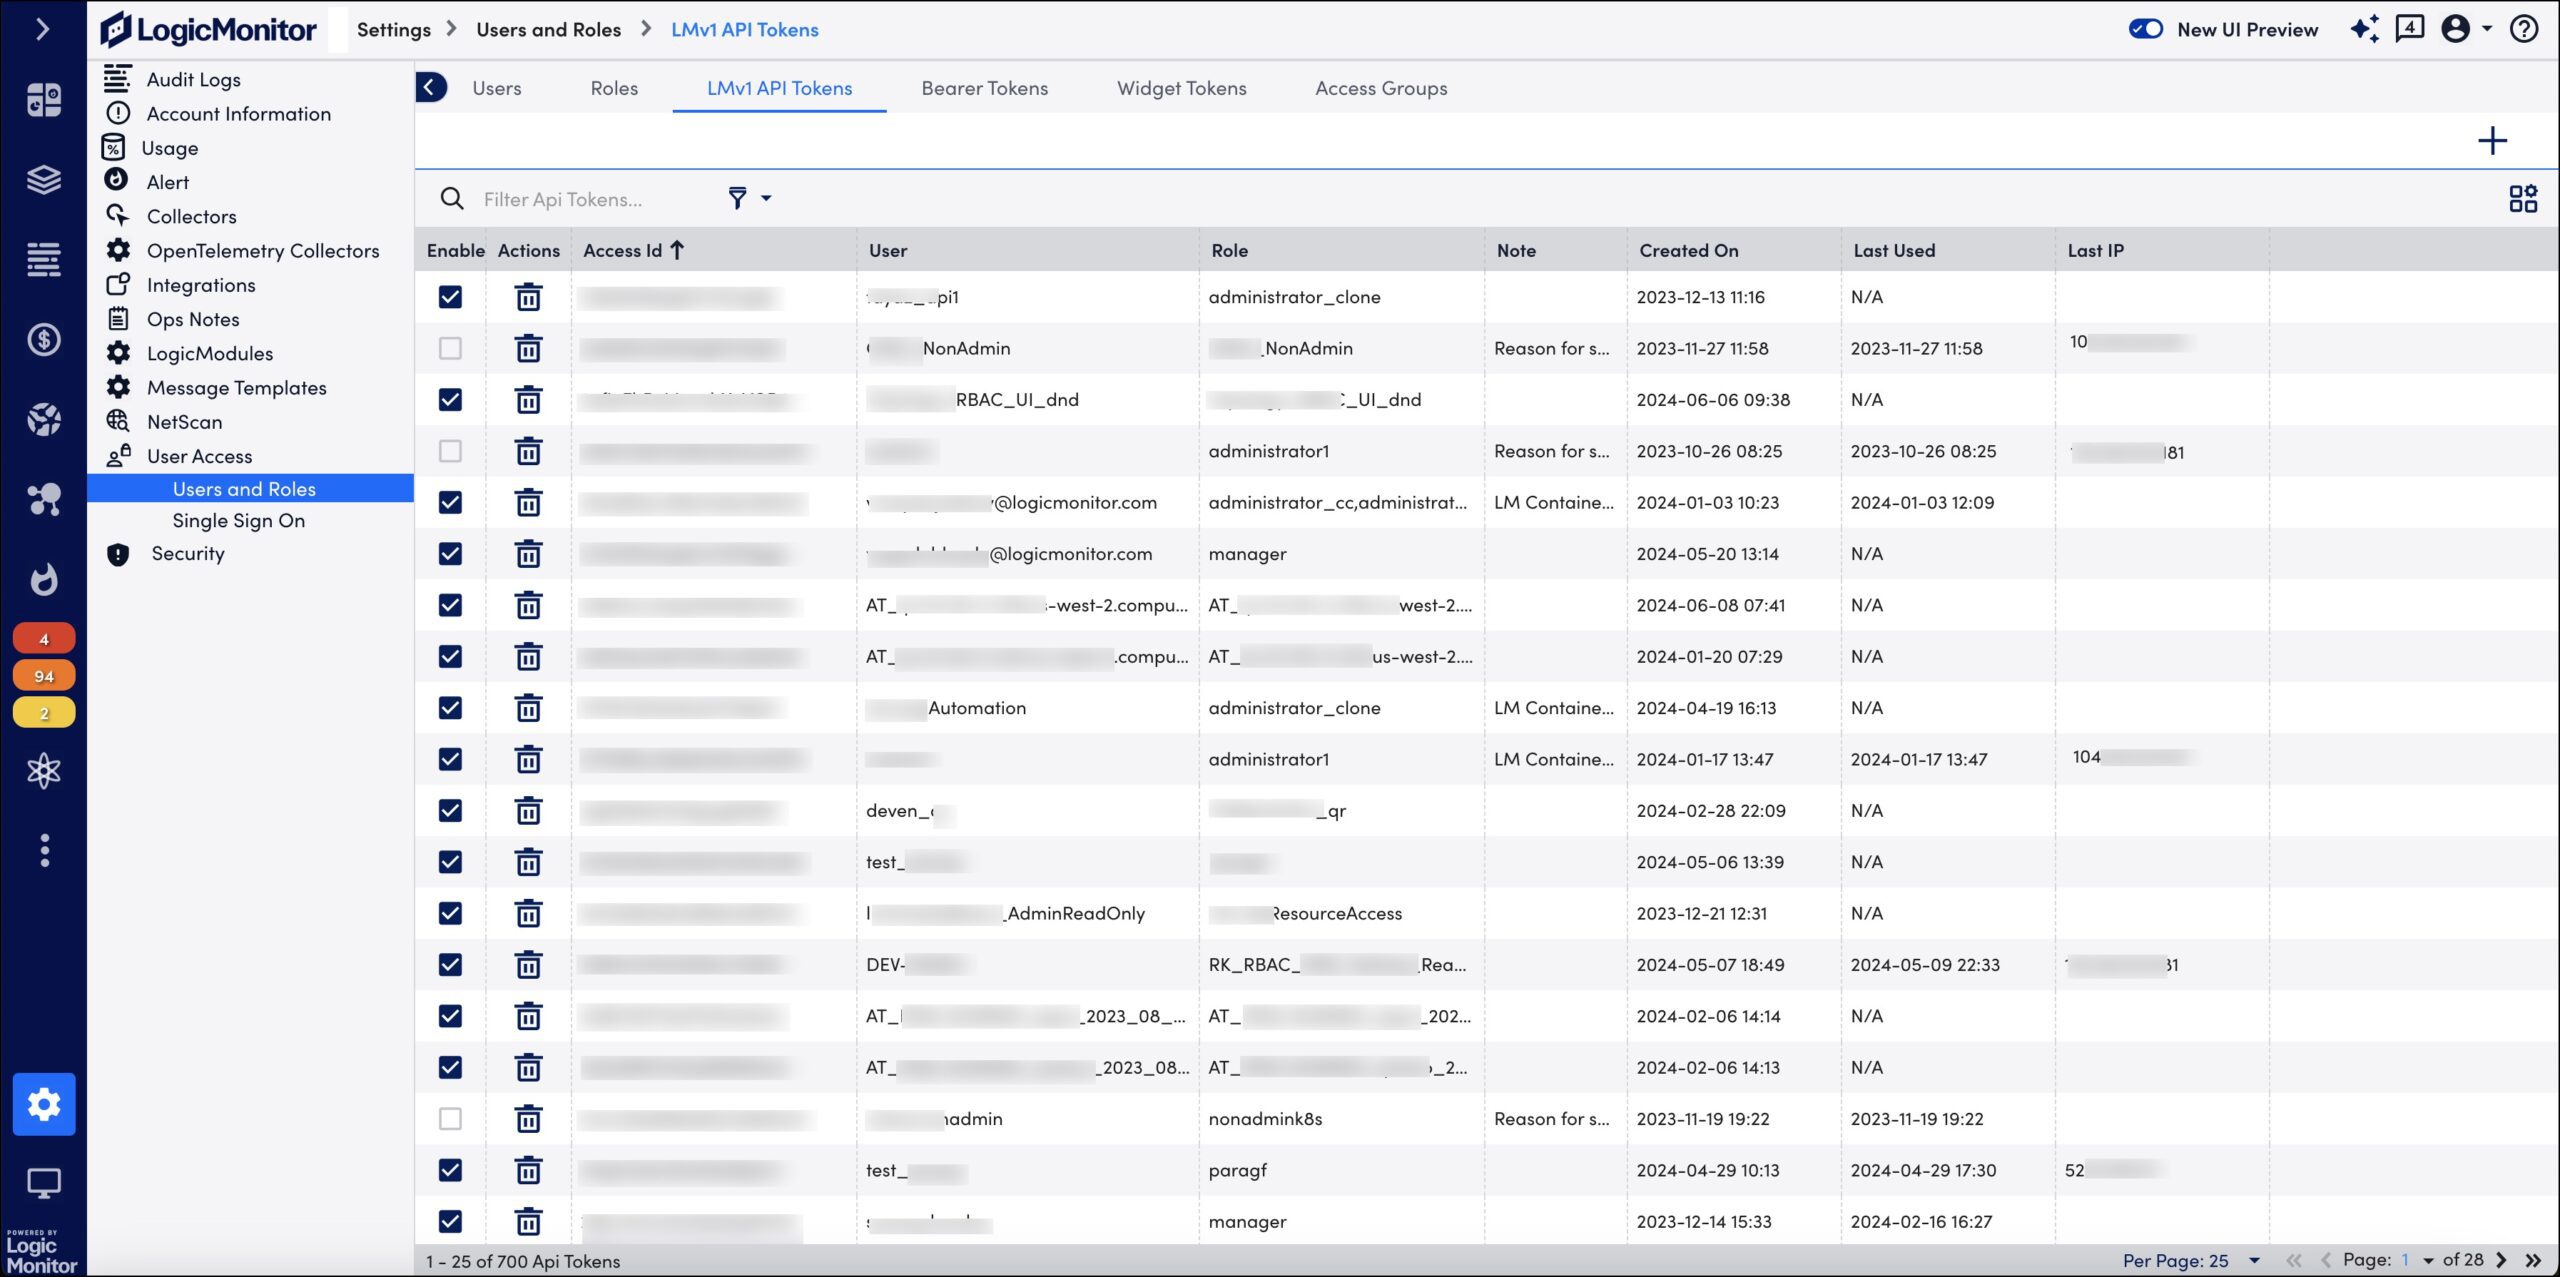Expand the user profile menu chevron

2487,29
